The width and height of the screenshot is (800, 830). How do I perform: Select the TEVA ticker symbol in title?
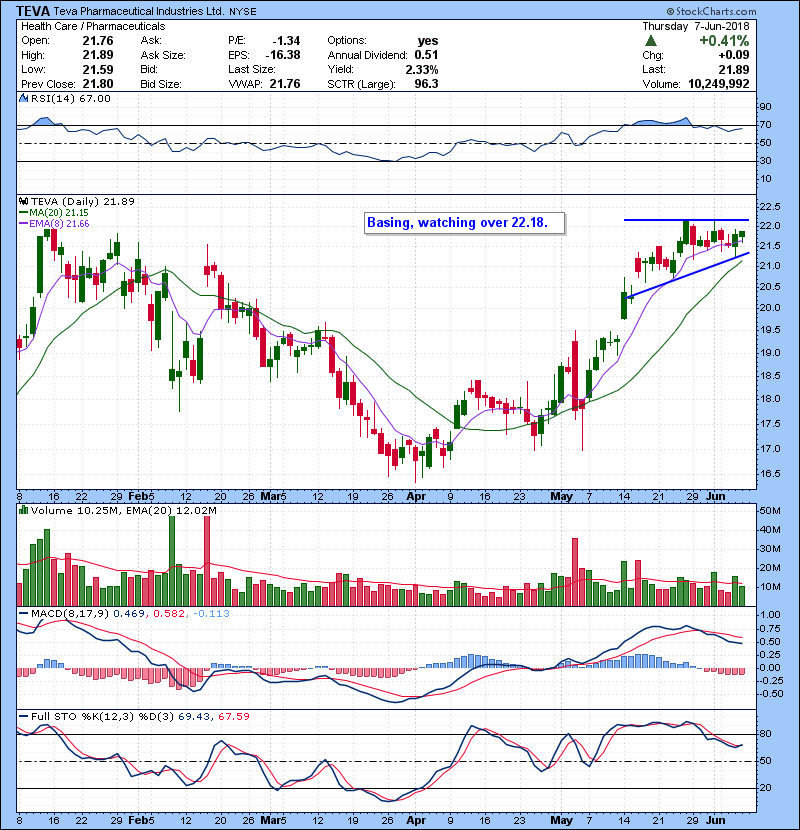(33, 11)
